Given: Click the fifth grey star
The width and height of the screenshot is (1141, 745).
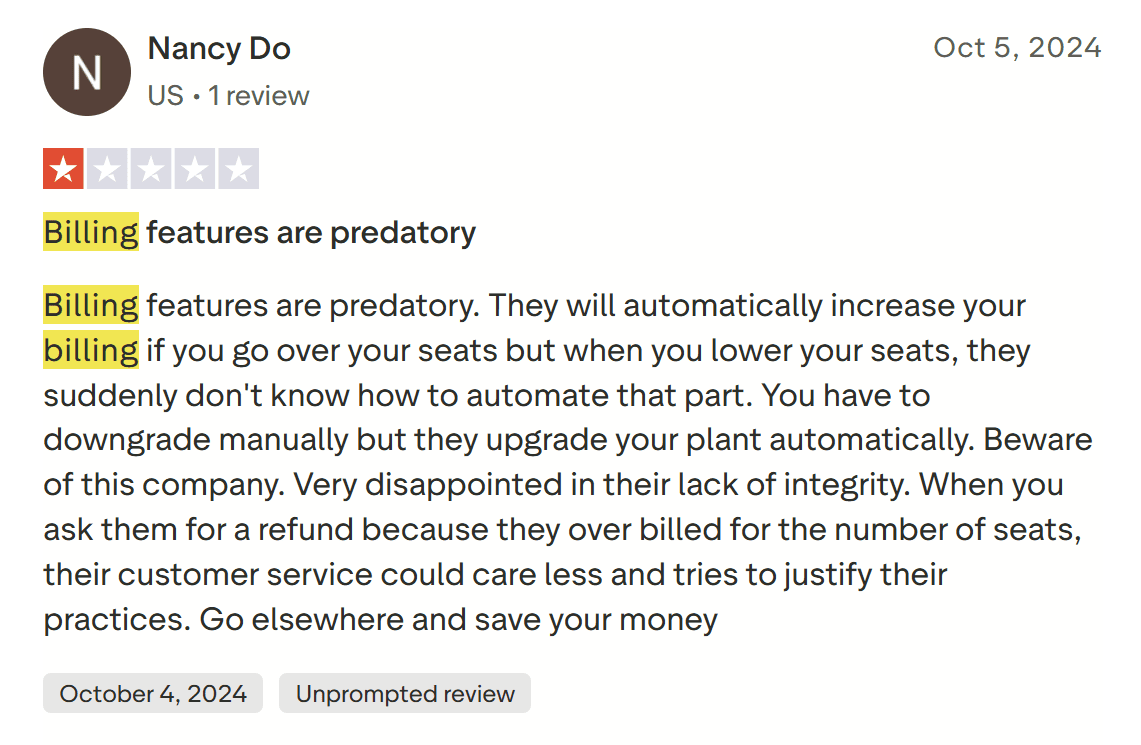Looking at the screenshot, I should pos(239,169).
